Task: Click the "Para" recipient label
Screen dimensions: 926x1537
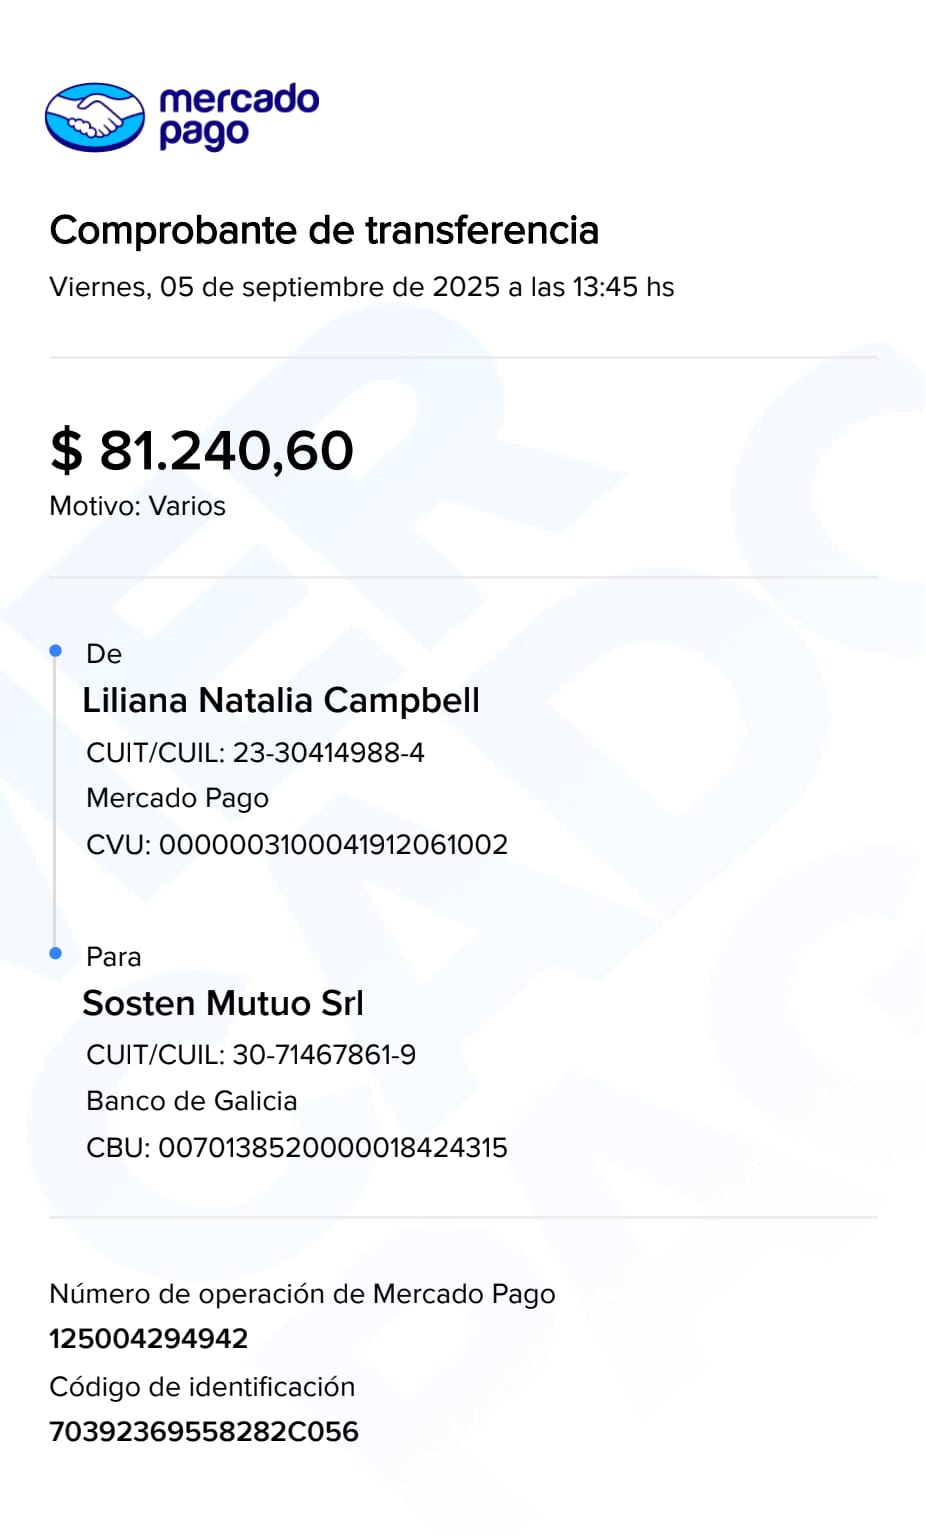Action: [x=113, y=957]
